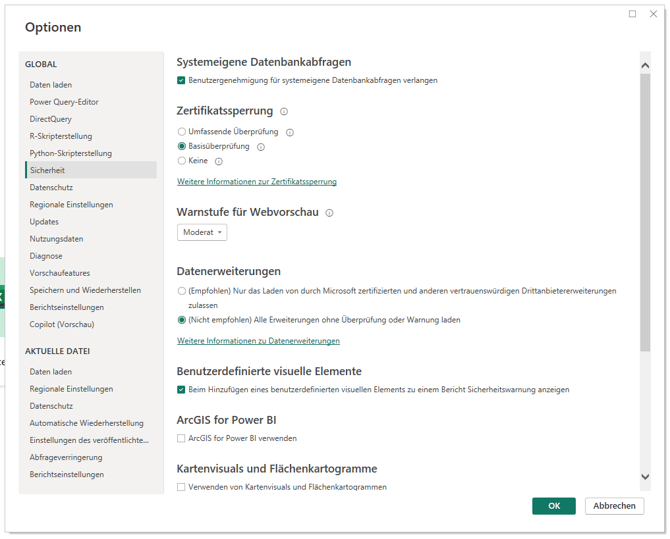
Task: Click info icon beside Keine option
Action: tap(219, 161)
